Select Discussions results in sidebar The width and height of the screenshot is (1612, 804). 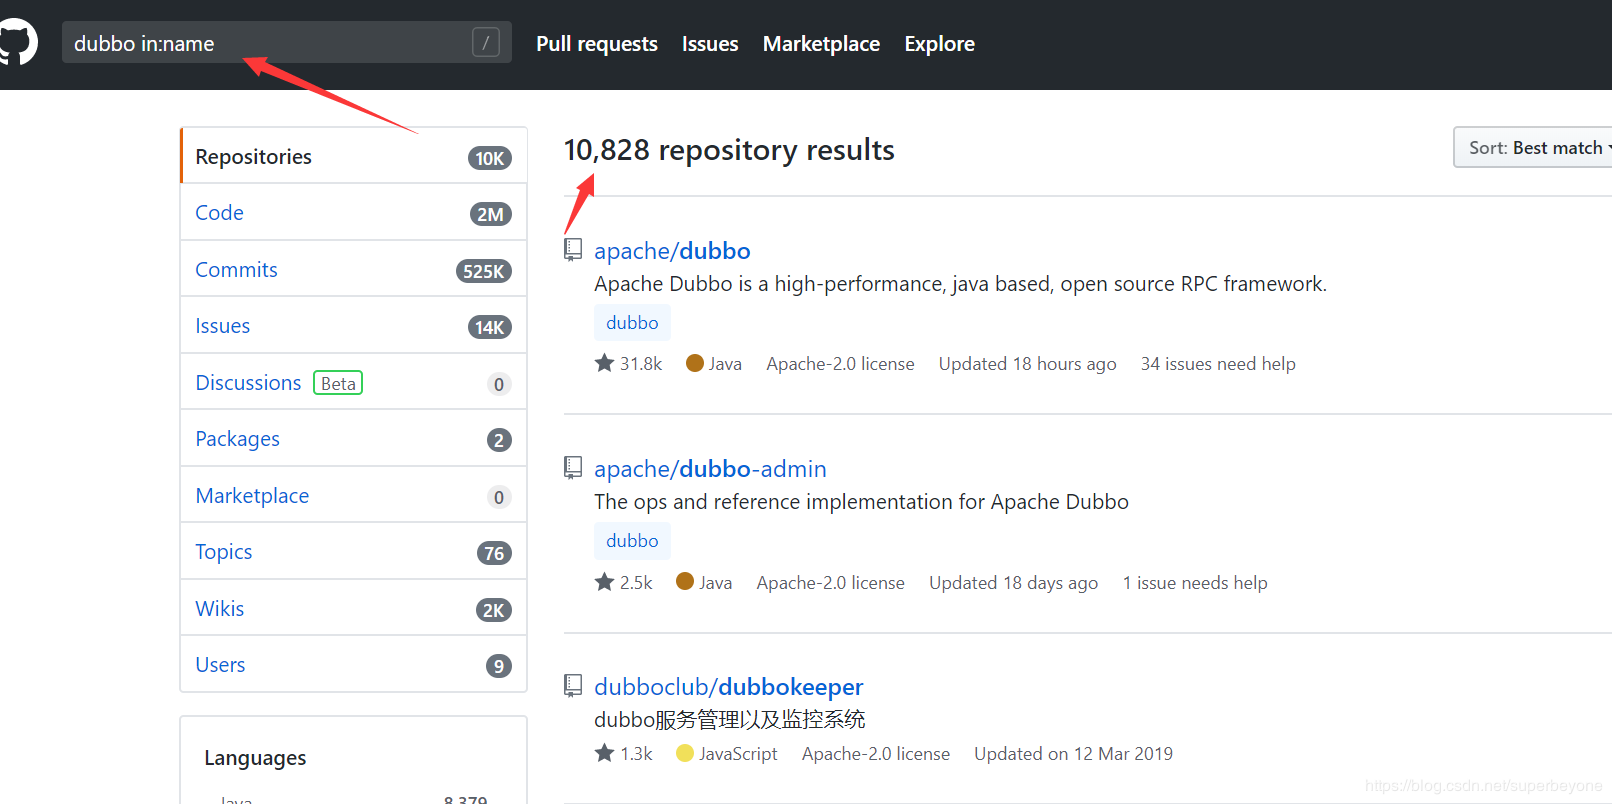pyautogui.click(x=354, y=383)
